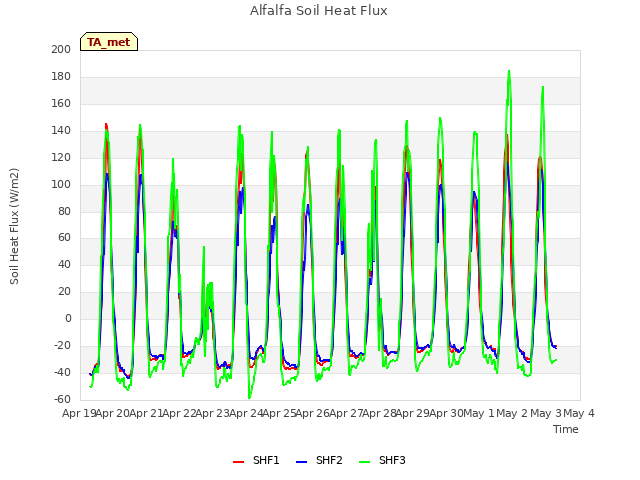Click the chart title Alfalfa Soil Heat Flux
This screenshot has width=640, height=480.
pyautogui.click(x=319, y=11)
